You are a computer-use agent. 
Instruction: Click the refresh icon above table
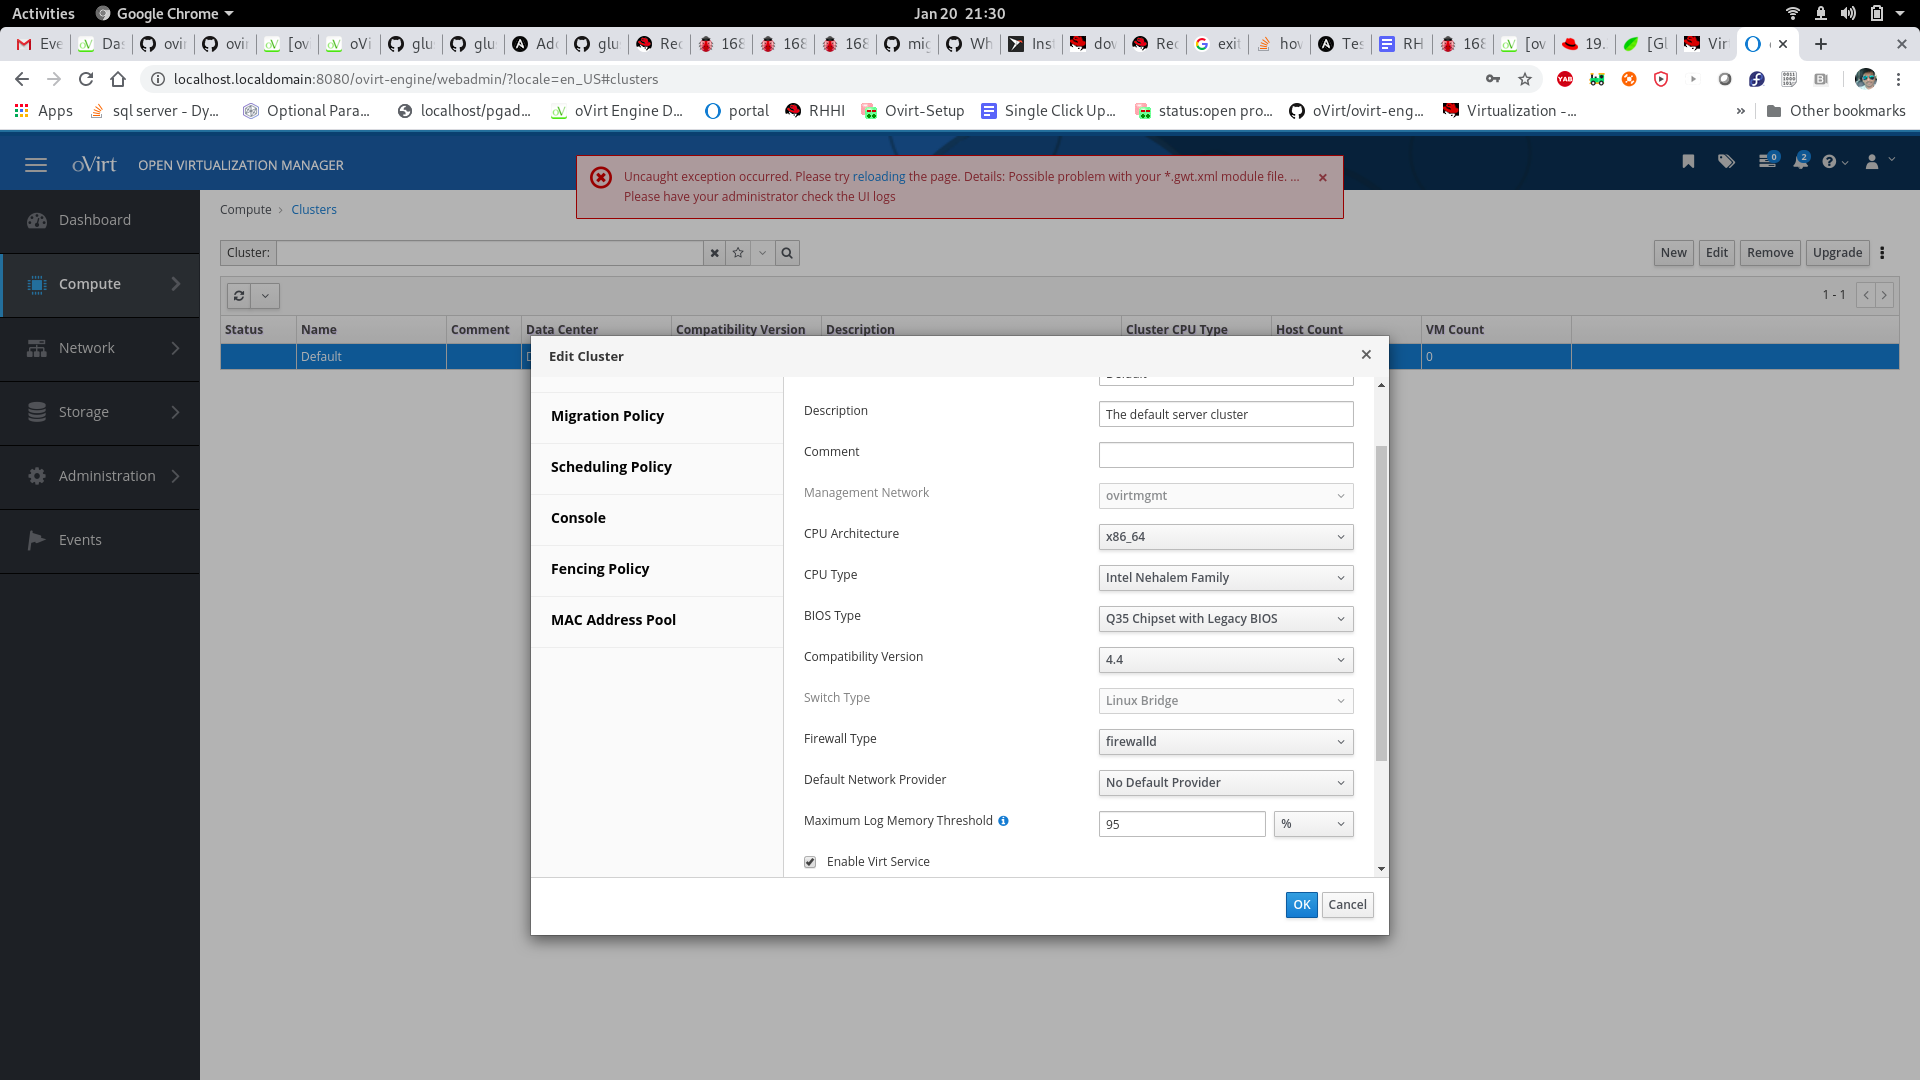click(x=239, y=296)
